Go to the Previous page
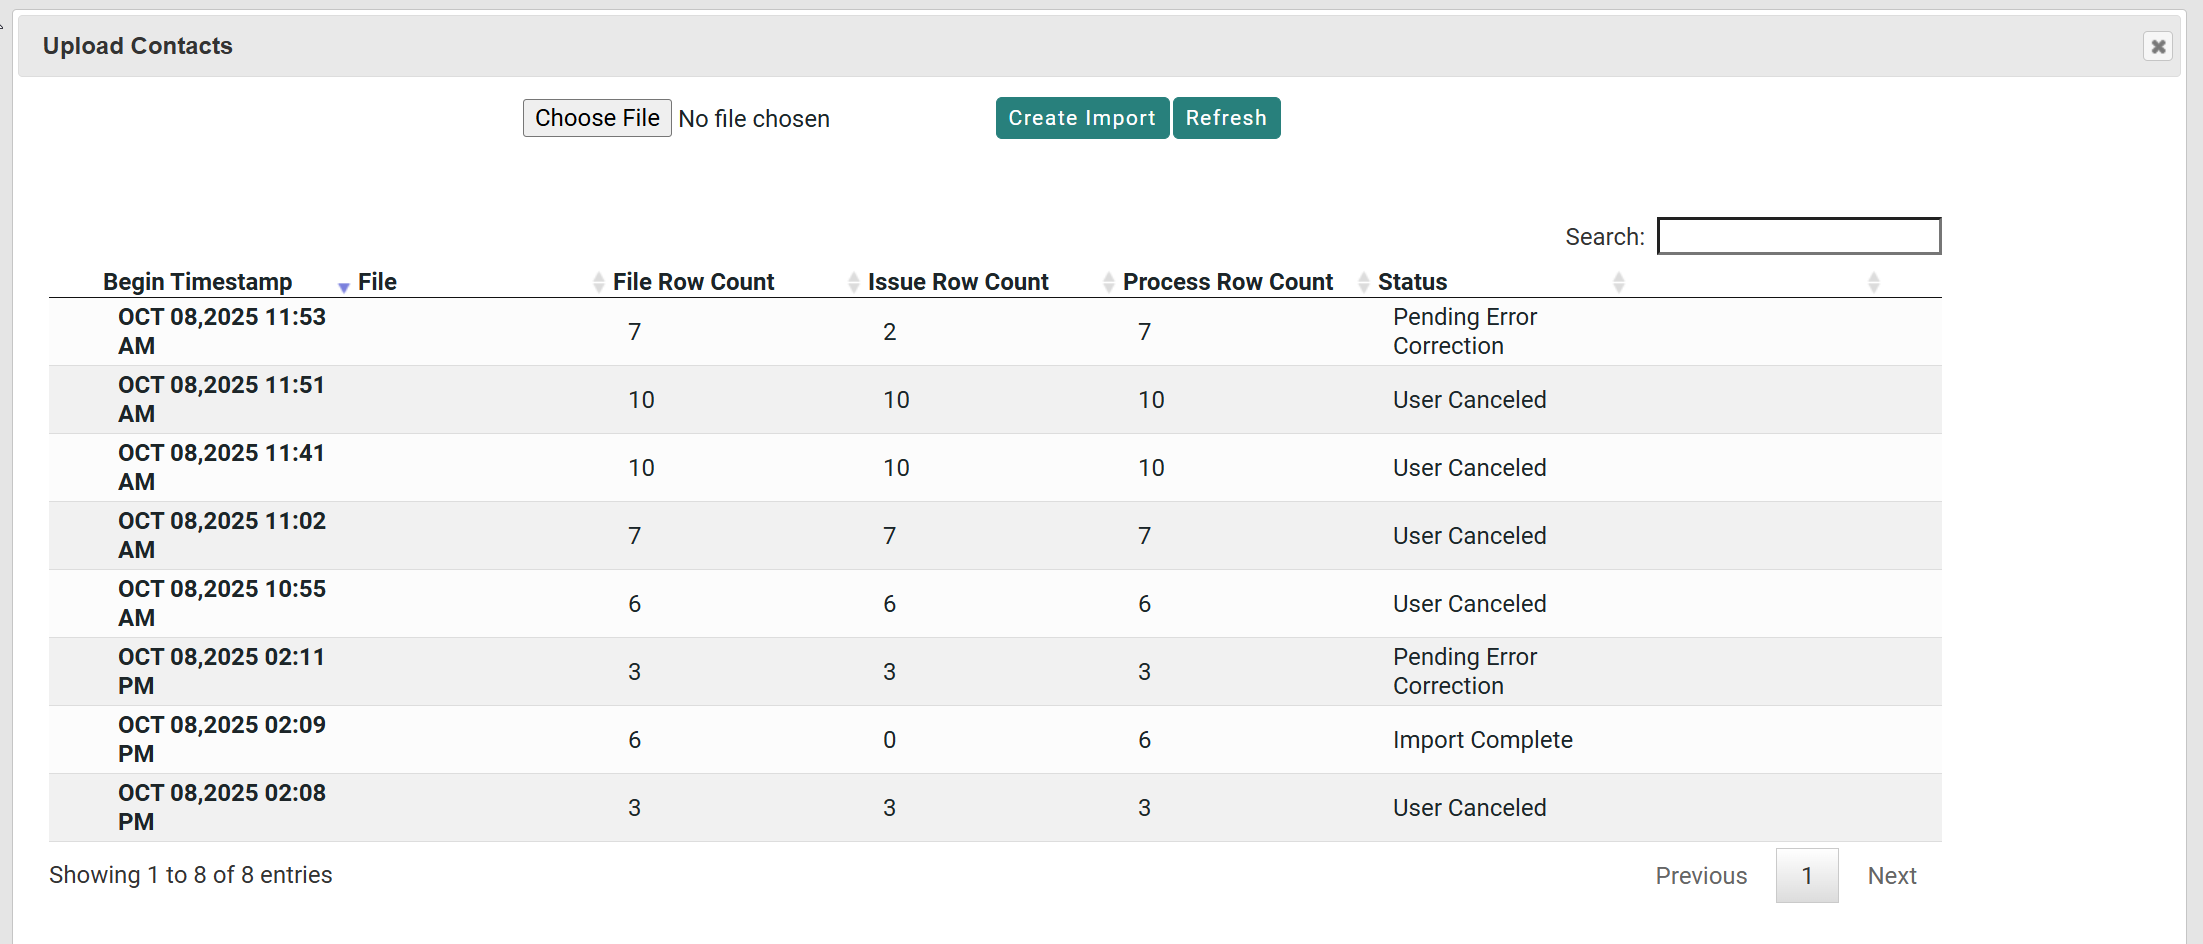This screenshot has width=2203, height=944. click(x=1701, y=876)
